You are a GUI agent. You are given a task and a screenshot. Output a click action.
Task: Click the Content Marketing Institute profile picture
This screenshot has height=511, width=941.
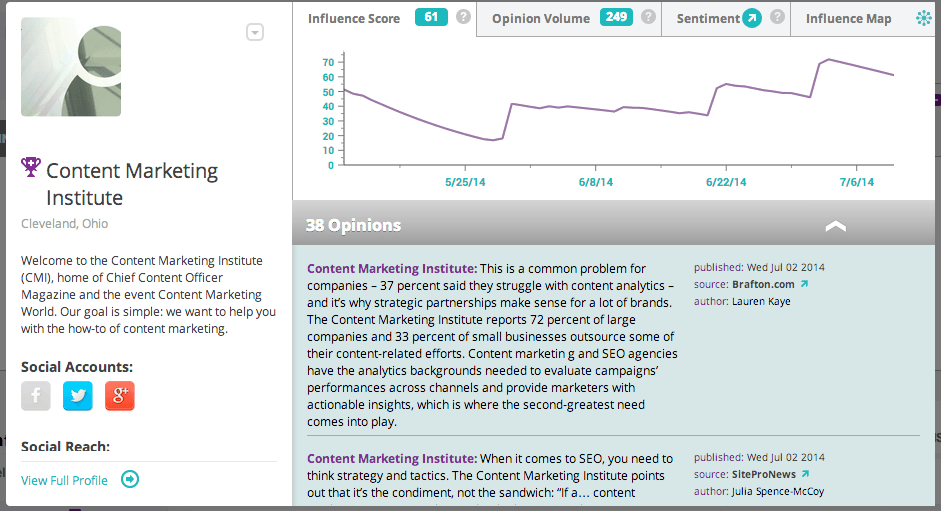(x=71, y=66)
